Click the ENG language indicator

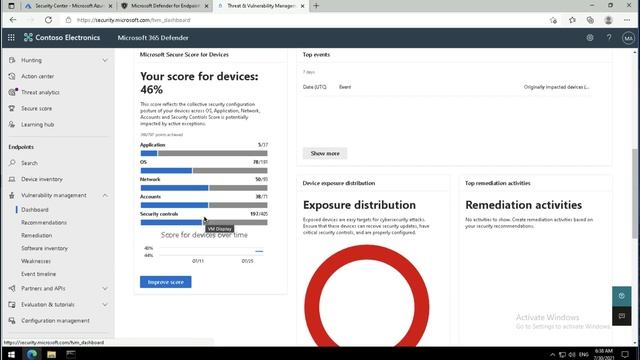click(584, 354)
